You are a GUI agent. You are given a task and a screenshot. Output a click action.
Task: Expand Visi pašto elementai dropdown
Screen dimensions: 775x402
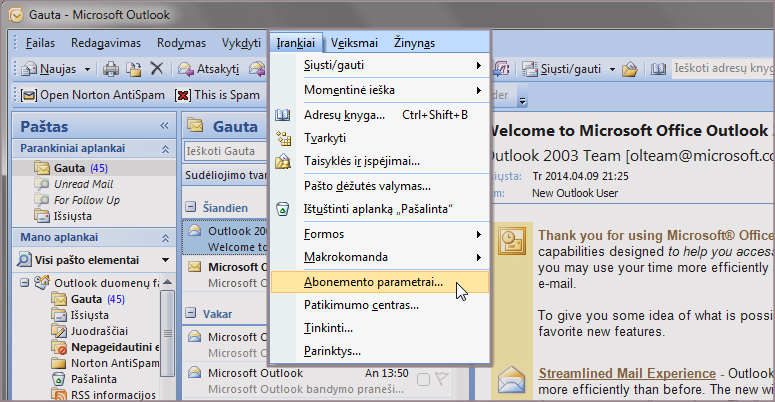coord(163,260)
